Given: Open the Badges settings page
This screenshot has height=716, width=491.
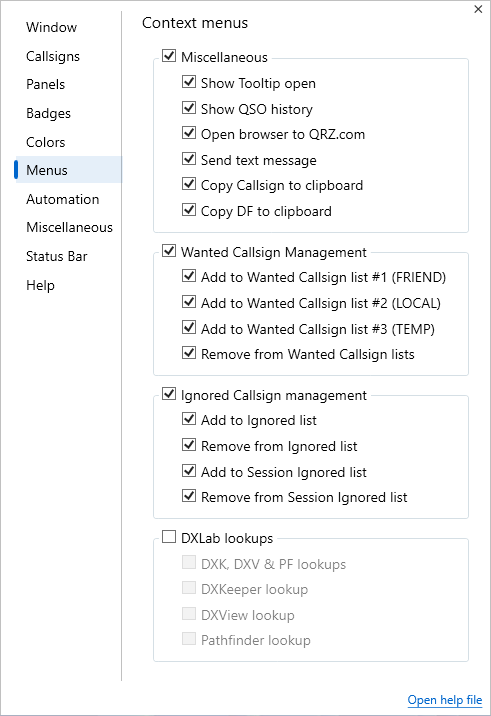Looking at the screenshot, I should (x=48, y=113).
